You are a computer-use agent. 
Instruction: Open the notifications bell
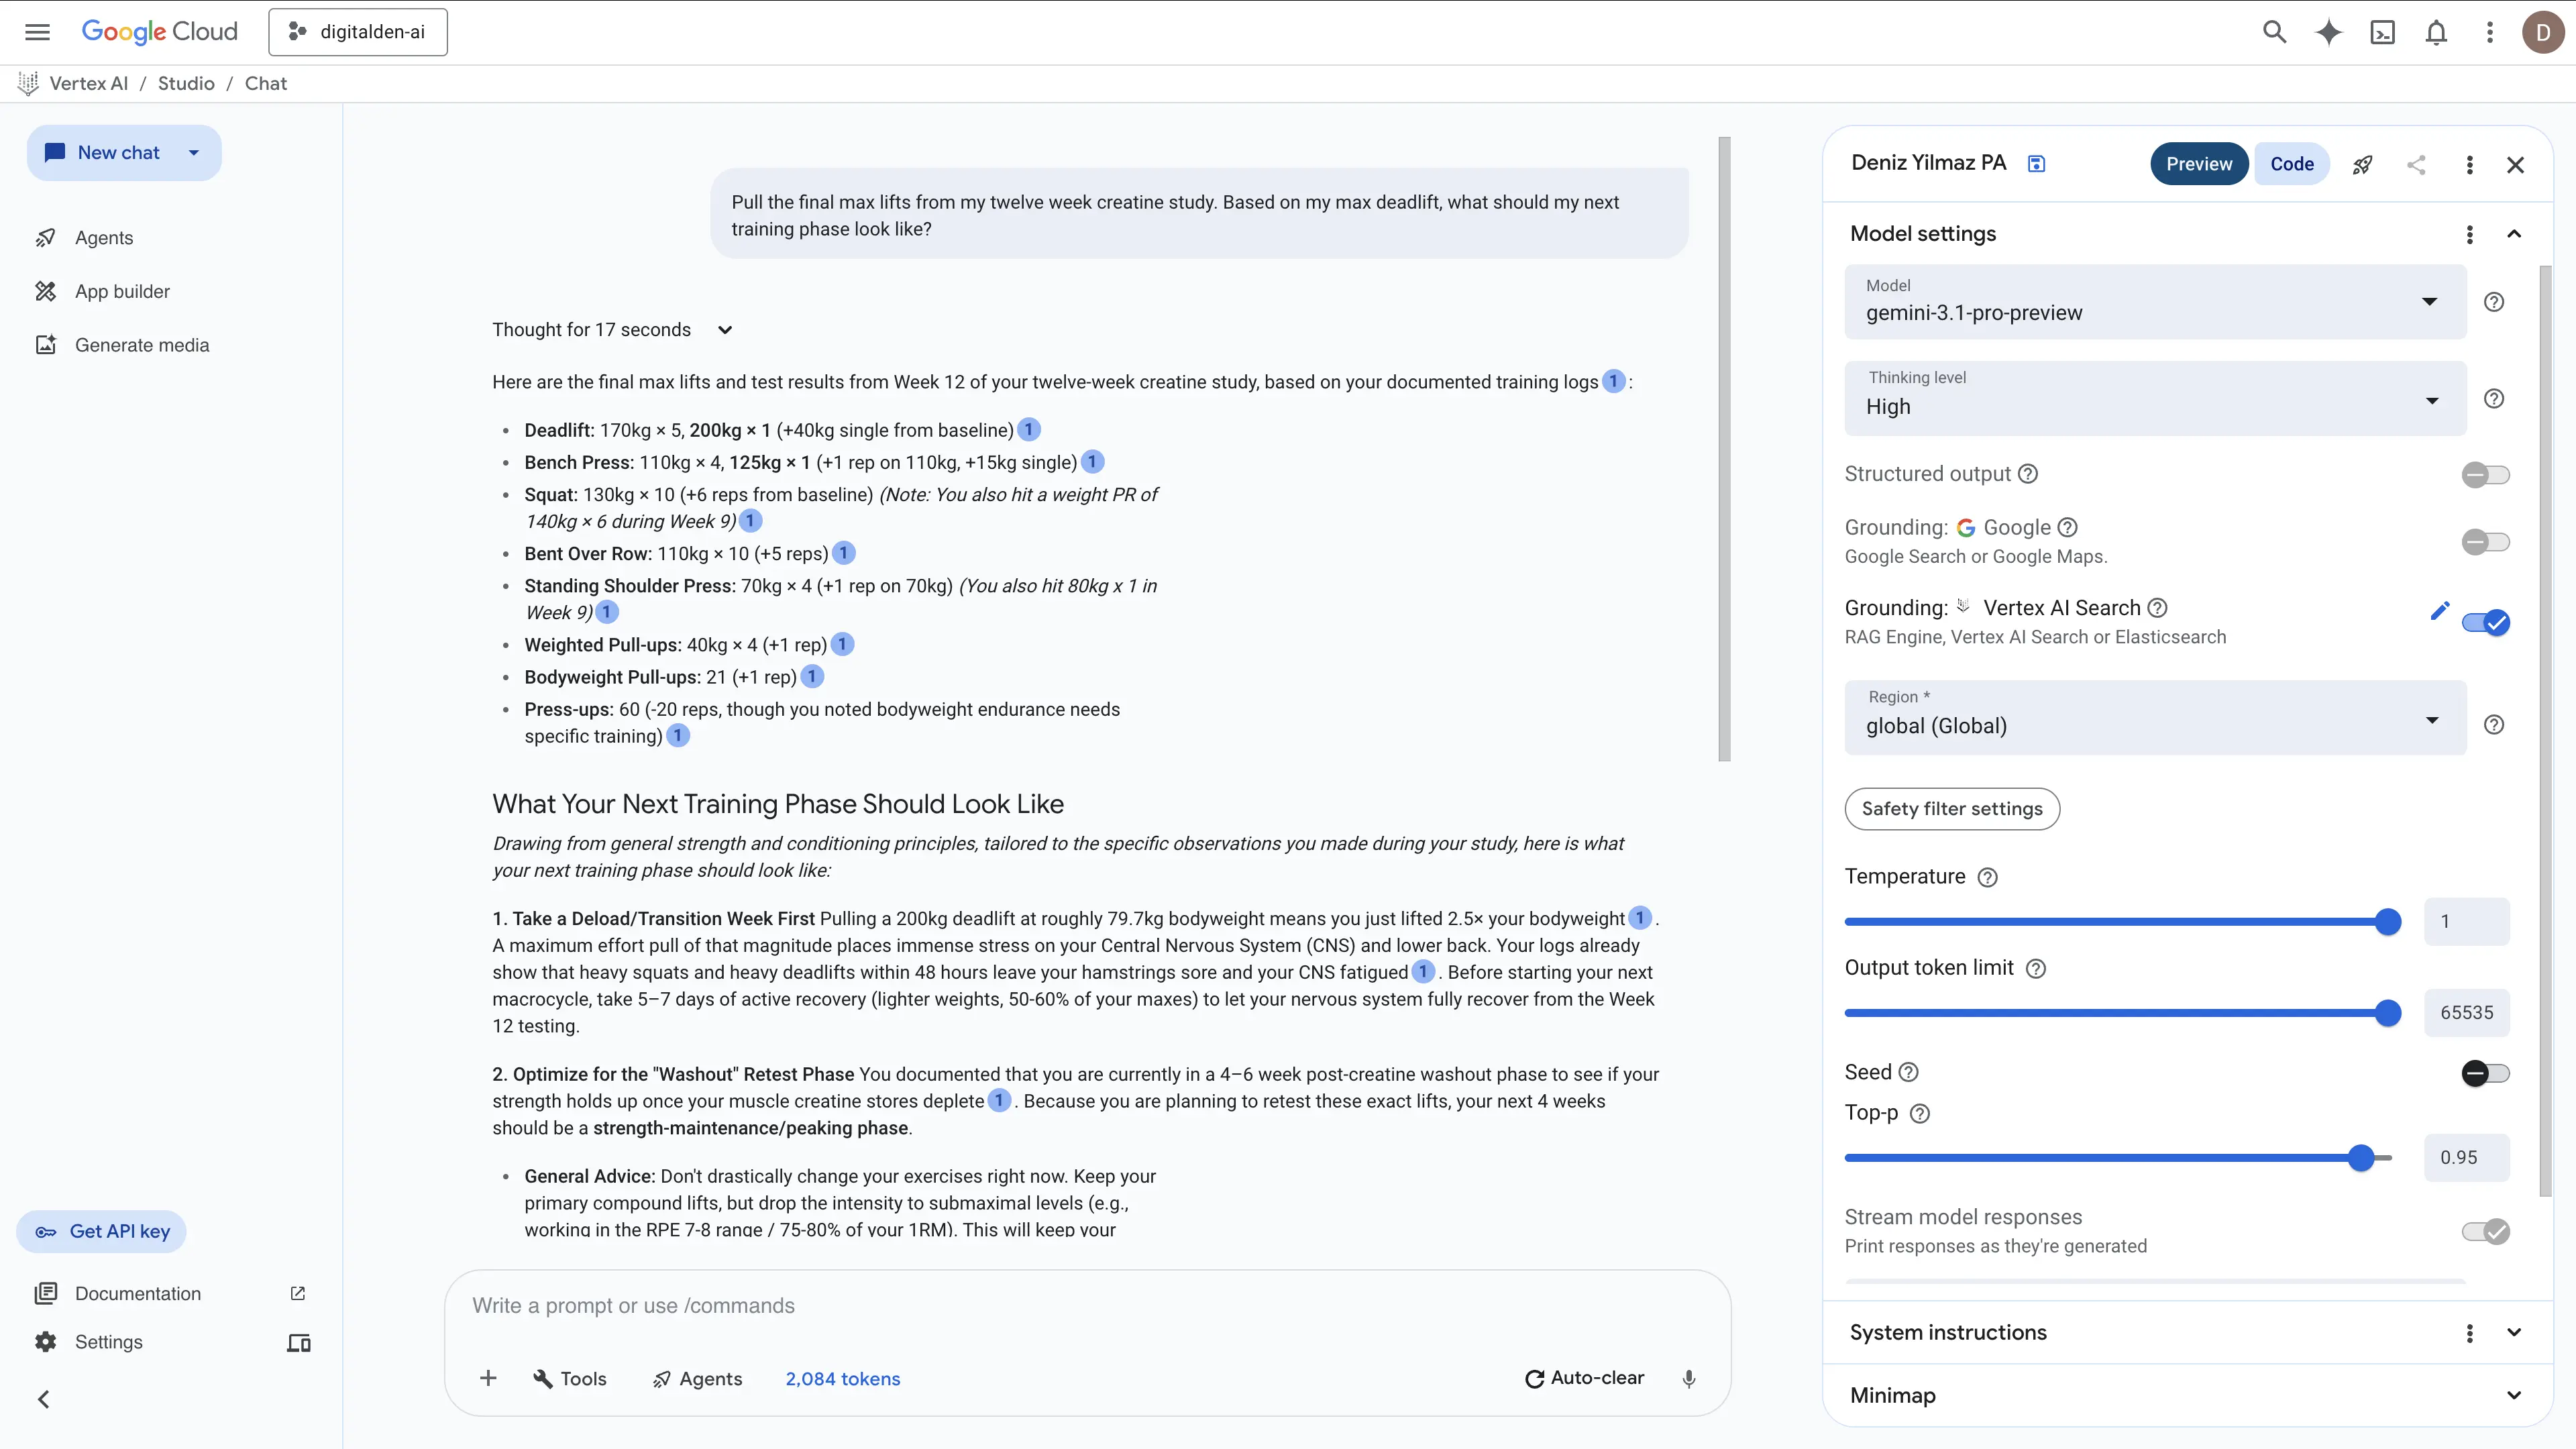coord(2436,32)
